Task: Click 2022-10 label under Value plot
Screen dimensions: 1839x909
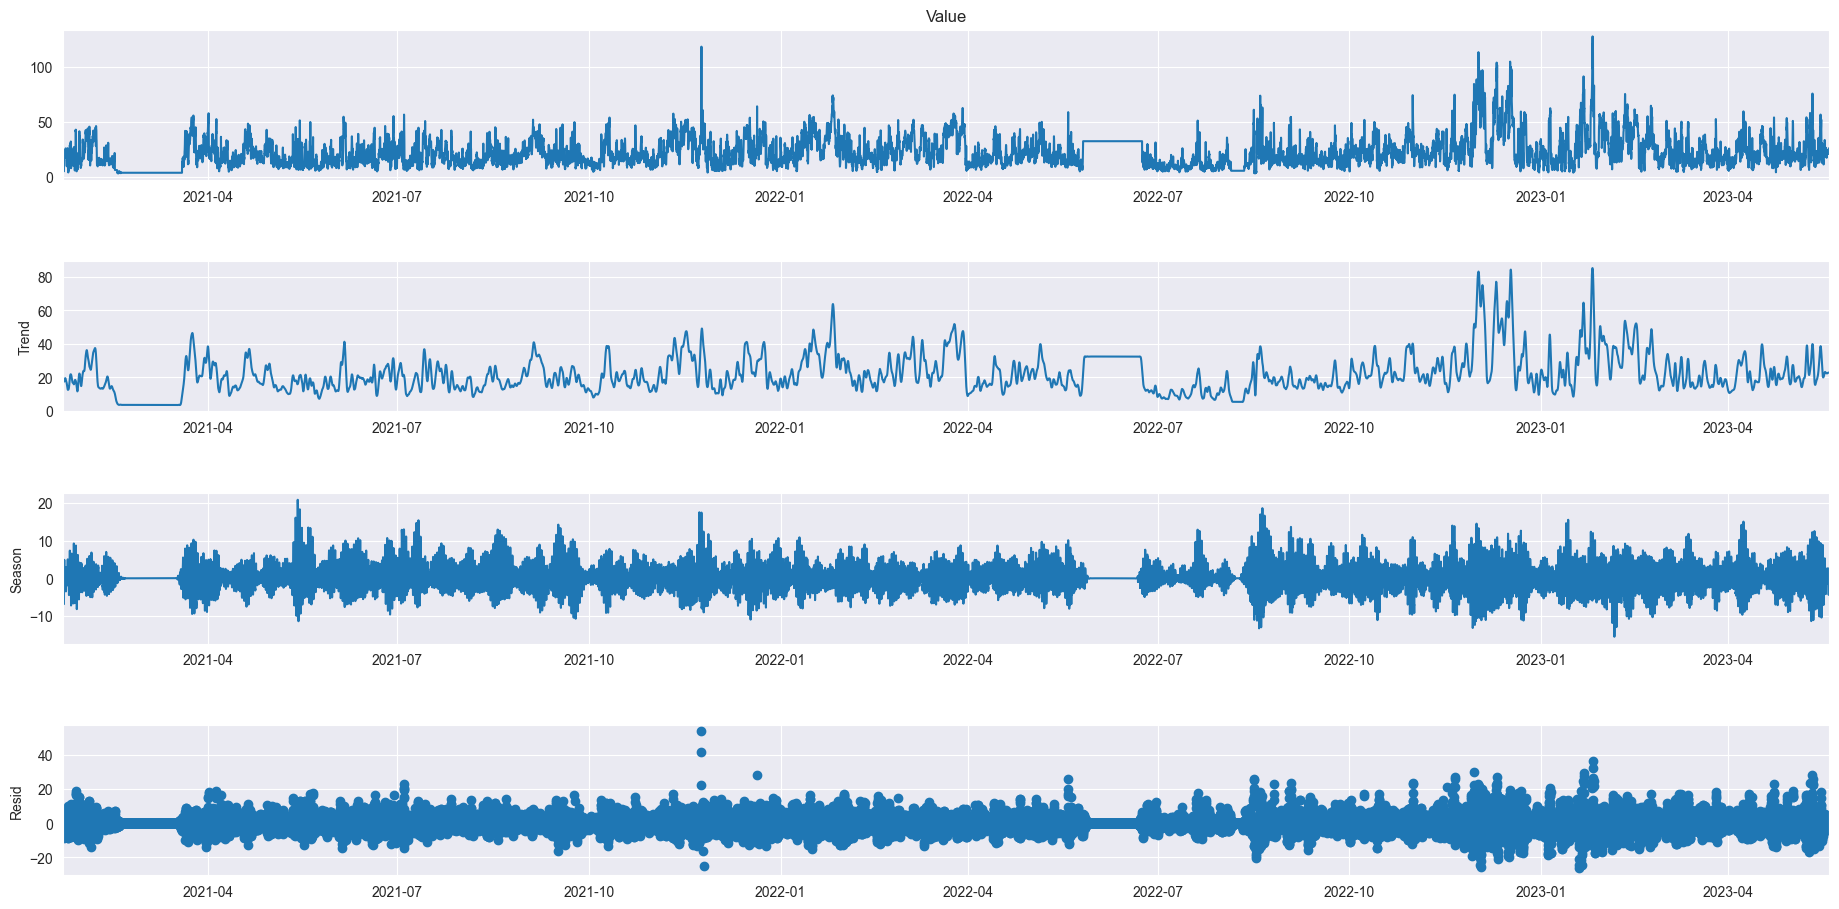Action: tap(1349, 197)
